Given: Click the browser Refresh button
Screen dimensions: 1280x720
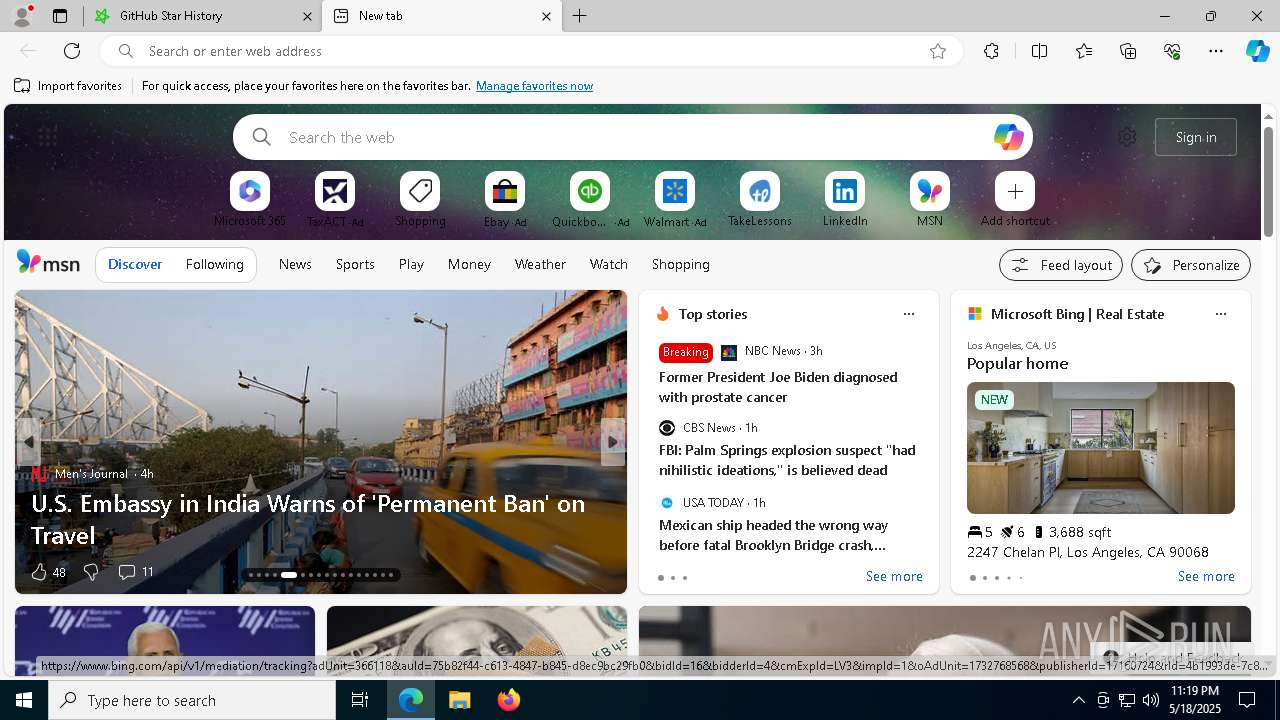Looking at the screenshot, I should point(72,51).
